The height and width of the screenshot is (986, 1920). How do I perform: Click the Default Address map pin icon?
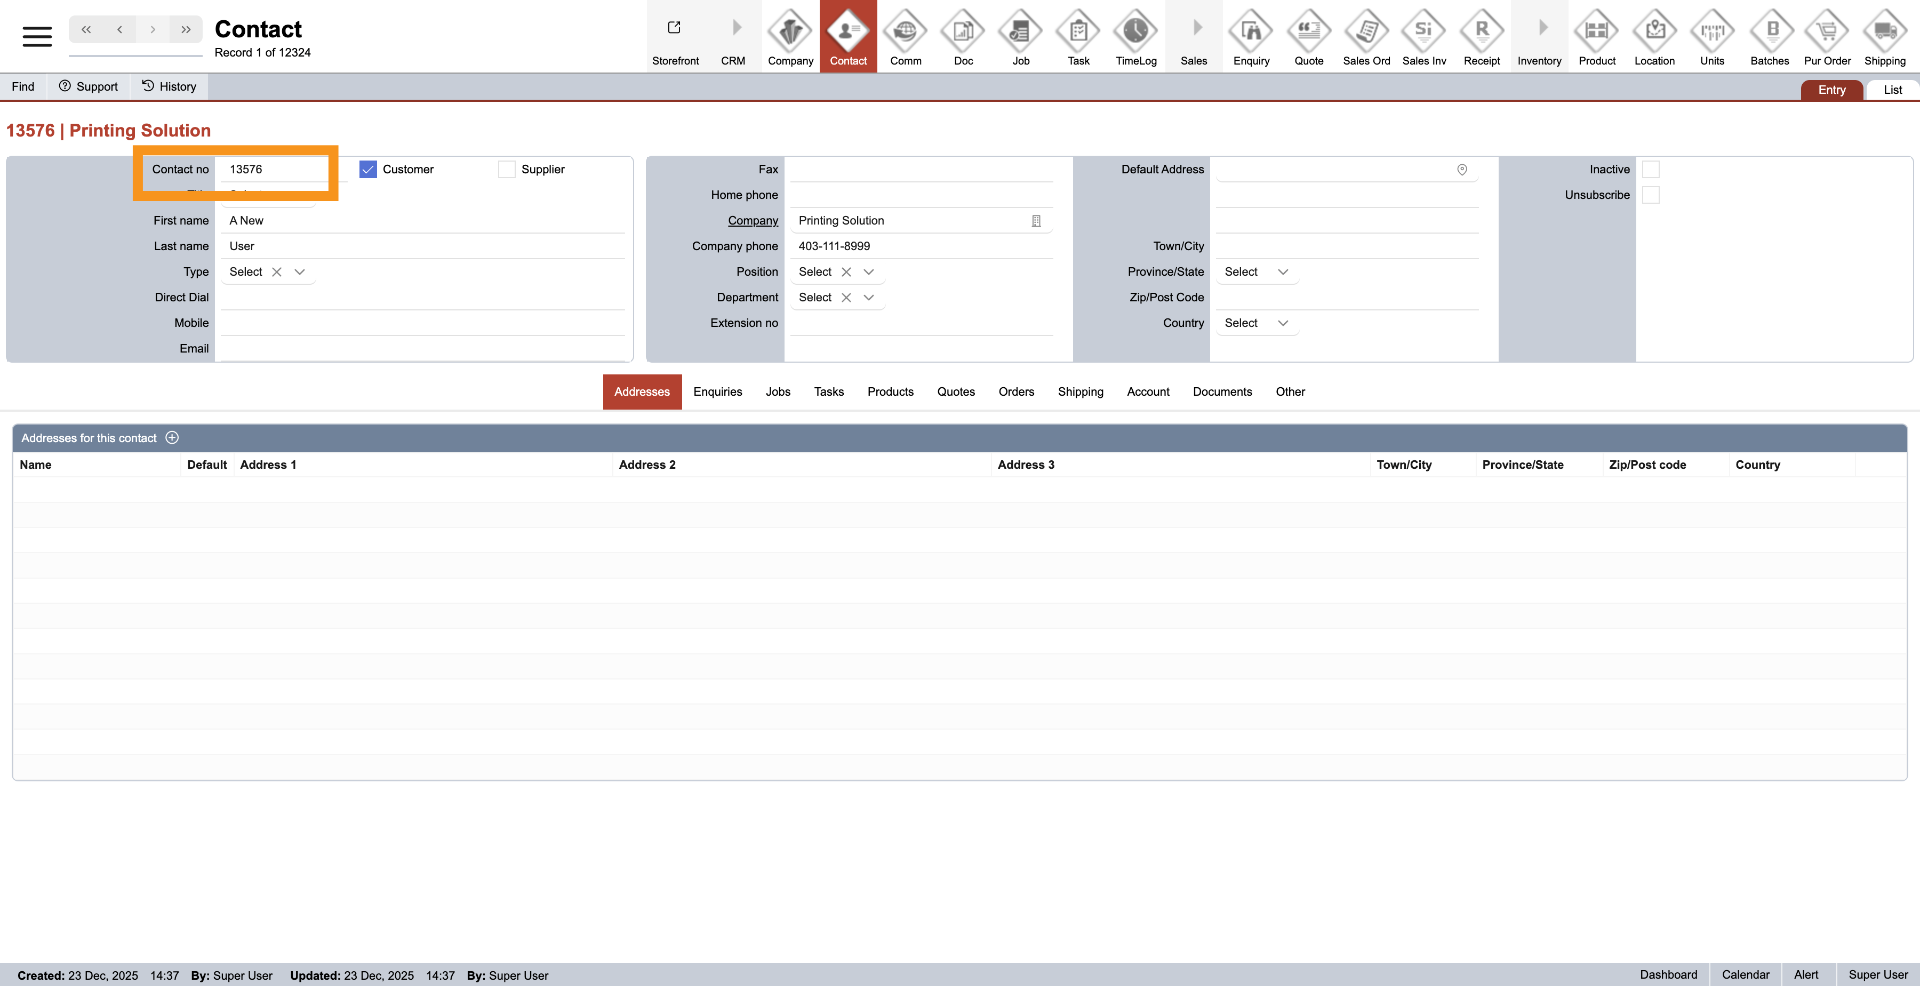click(x=1462, y=170)
